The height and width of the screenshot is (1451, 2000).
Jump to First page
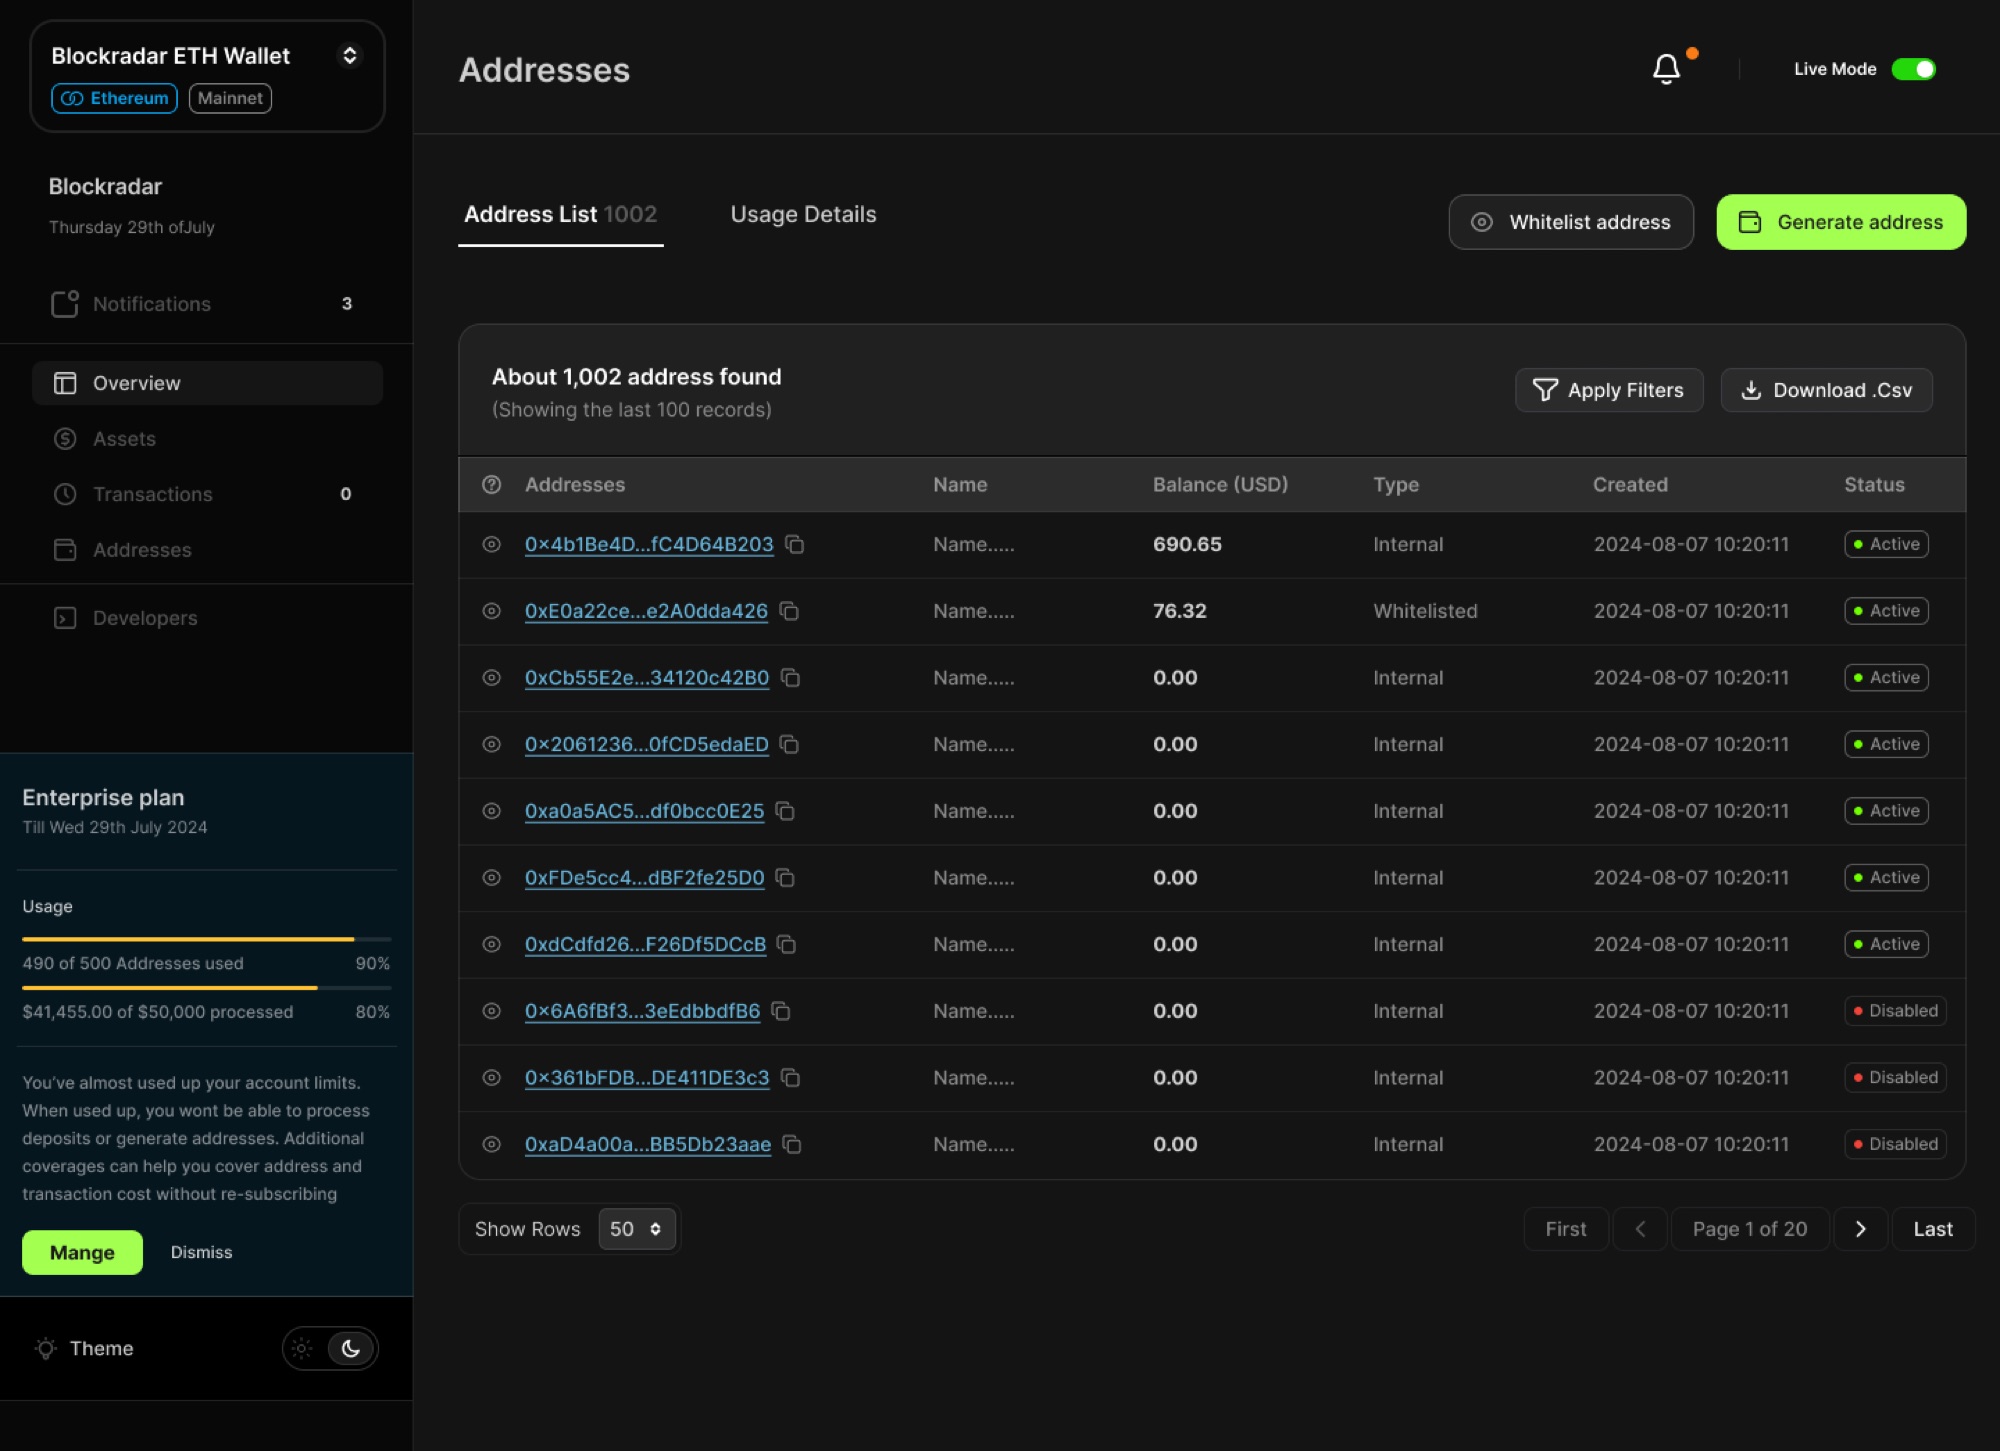pyautogui.click(x=1566, y=1229)
